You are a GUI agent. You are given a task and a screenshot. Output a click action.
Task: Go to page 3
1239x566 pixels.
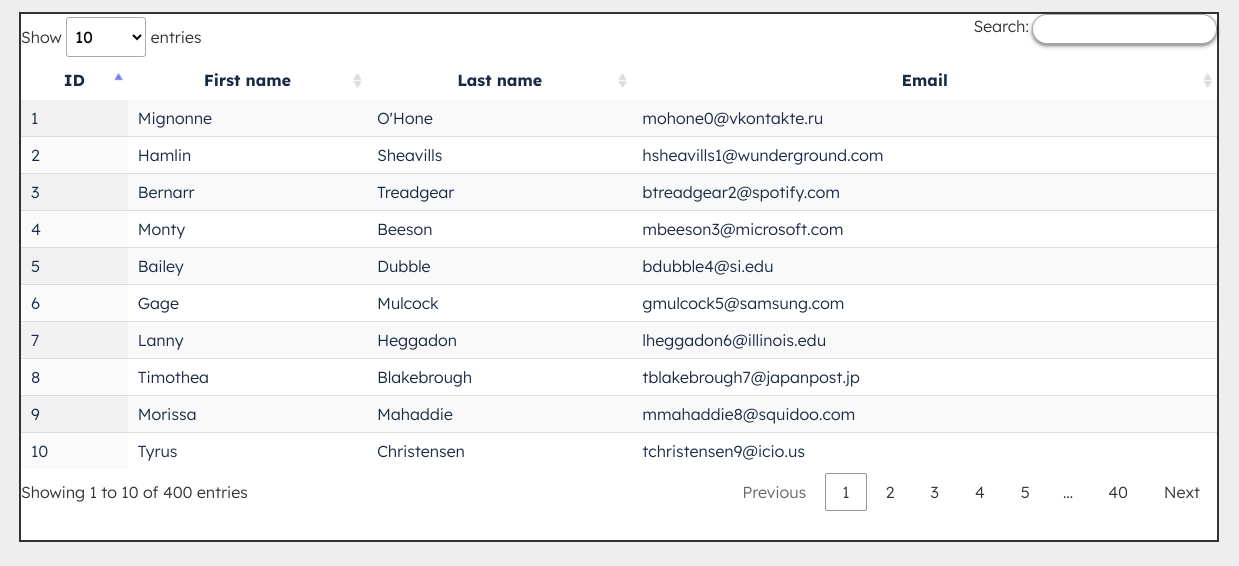[x=934, y=492]
